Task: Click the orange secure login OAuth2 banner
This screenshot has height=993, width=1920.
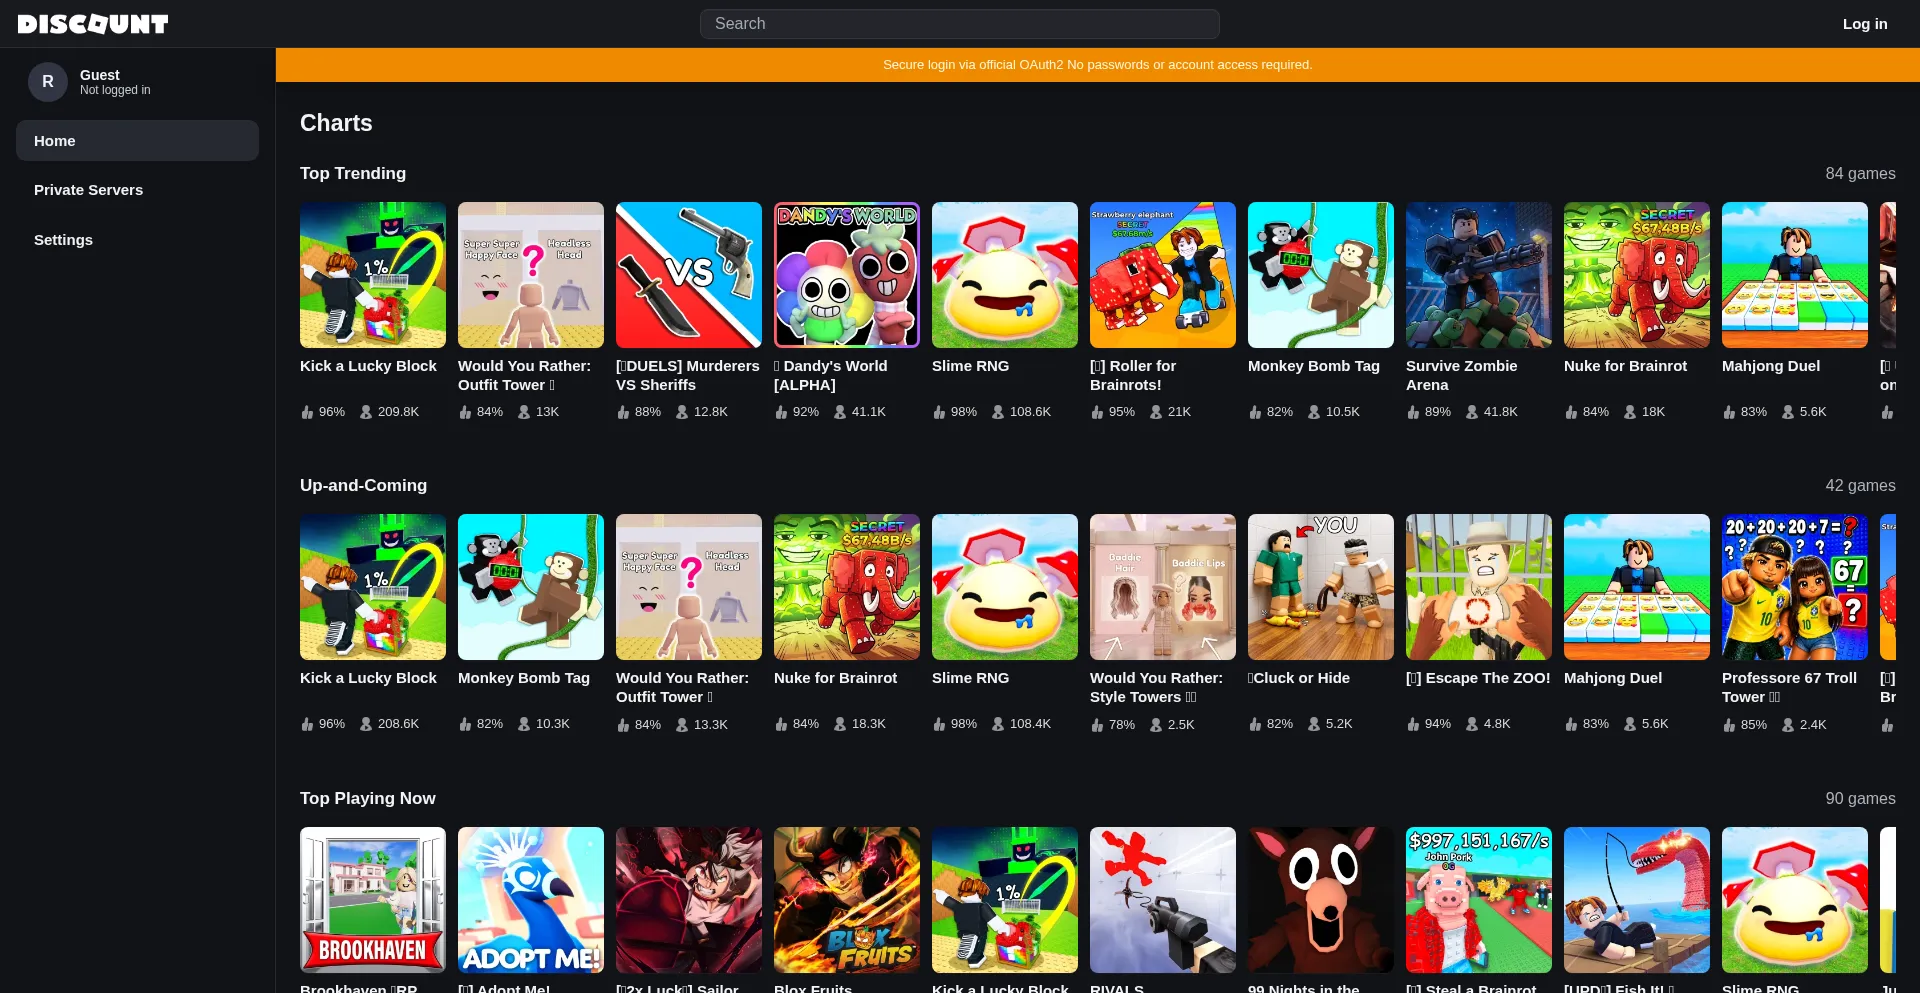Action: pyautogui.click(x=1098, y=65)
